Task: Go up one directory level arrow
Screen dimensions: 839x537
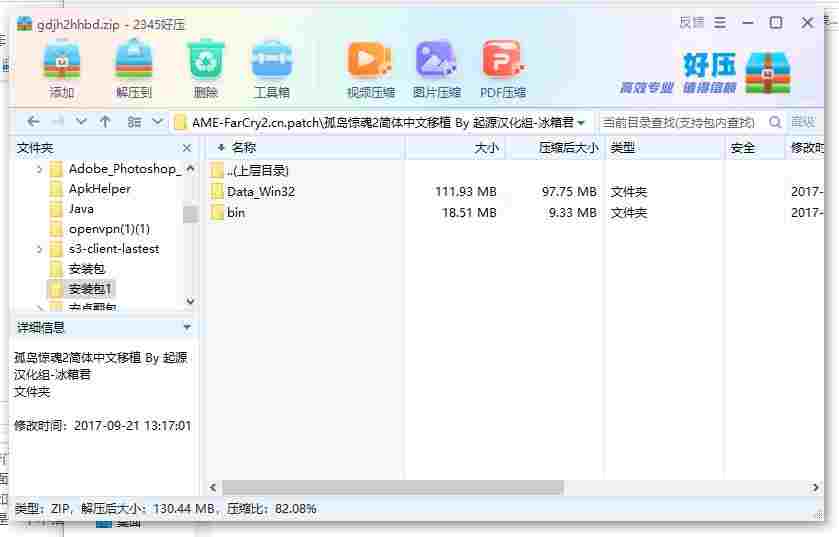Action: (x=105, y=122)
